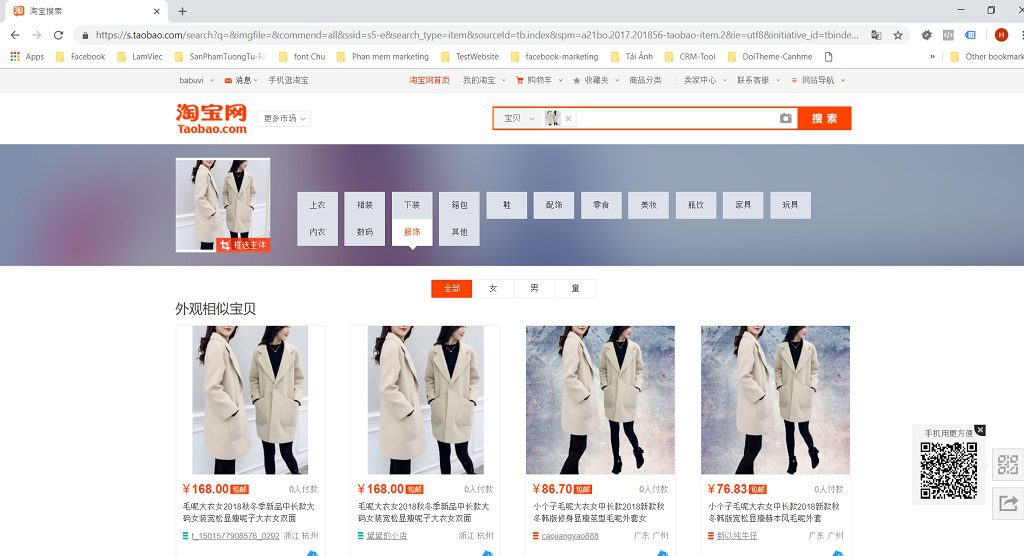Select the 家具 category tile
Viewport: 1024px width, 556px height.
pyautogui.click(x=743, y=205)
